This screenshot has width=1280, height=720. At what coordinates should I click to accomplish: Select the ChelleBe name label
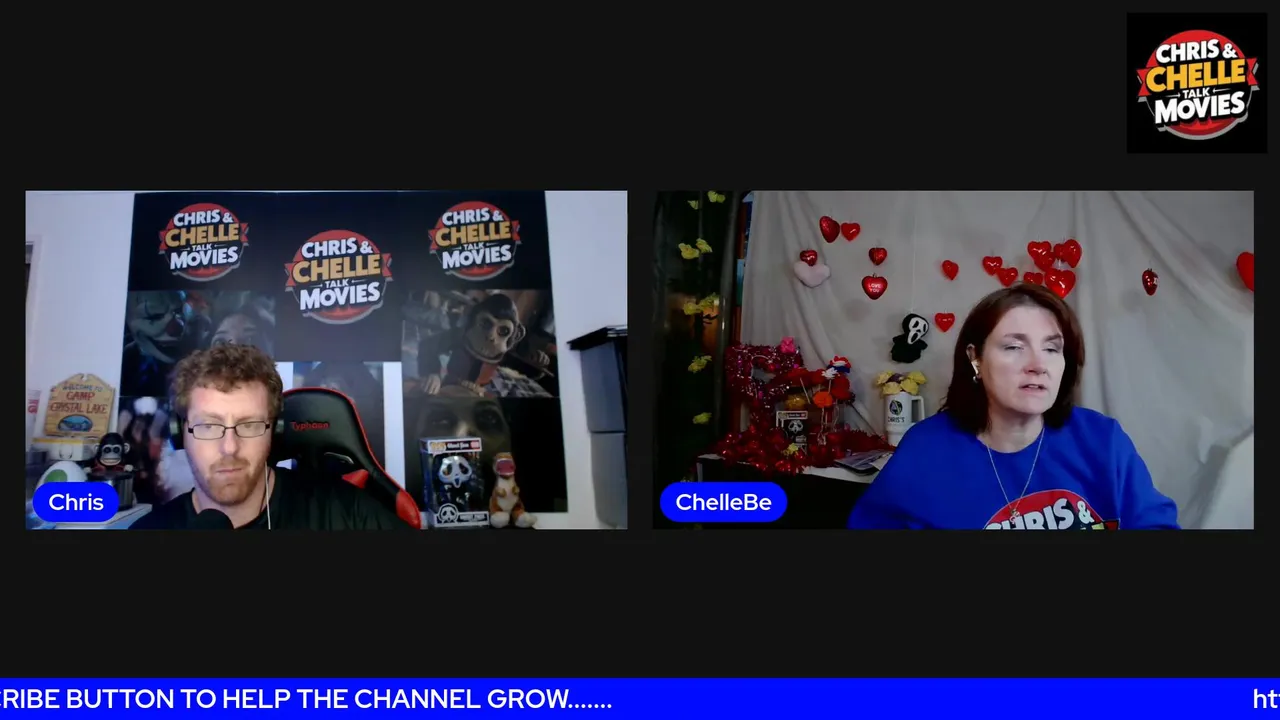[723, 502]
